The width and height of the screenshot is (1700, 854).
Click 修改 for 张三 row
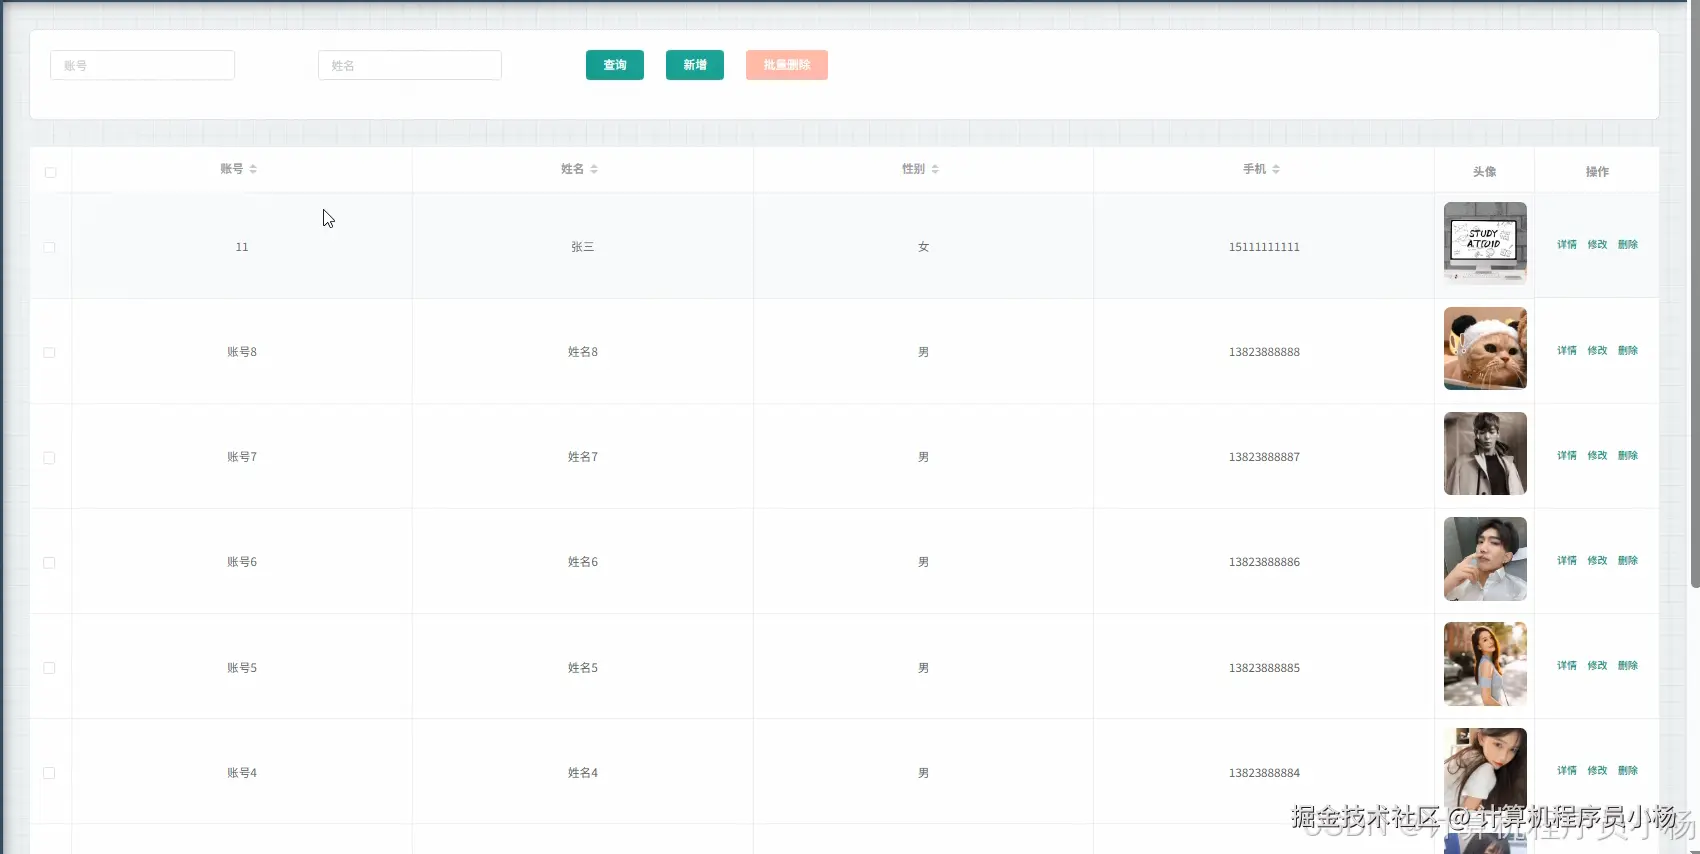[x=1597, y=245]
